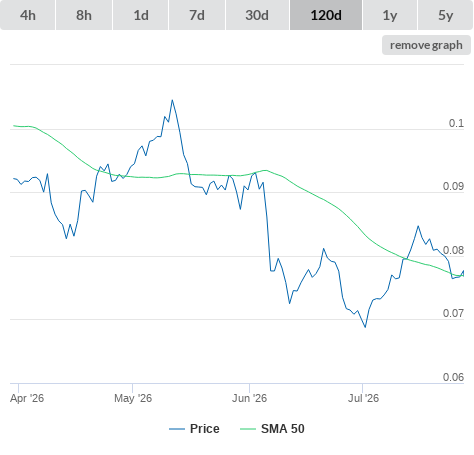
Task: Click the price peak above 0.1 in May
Action: click(x=172, y=100)
